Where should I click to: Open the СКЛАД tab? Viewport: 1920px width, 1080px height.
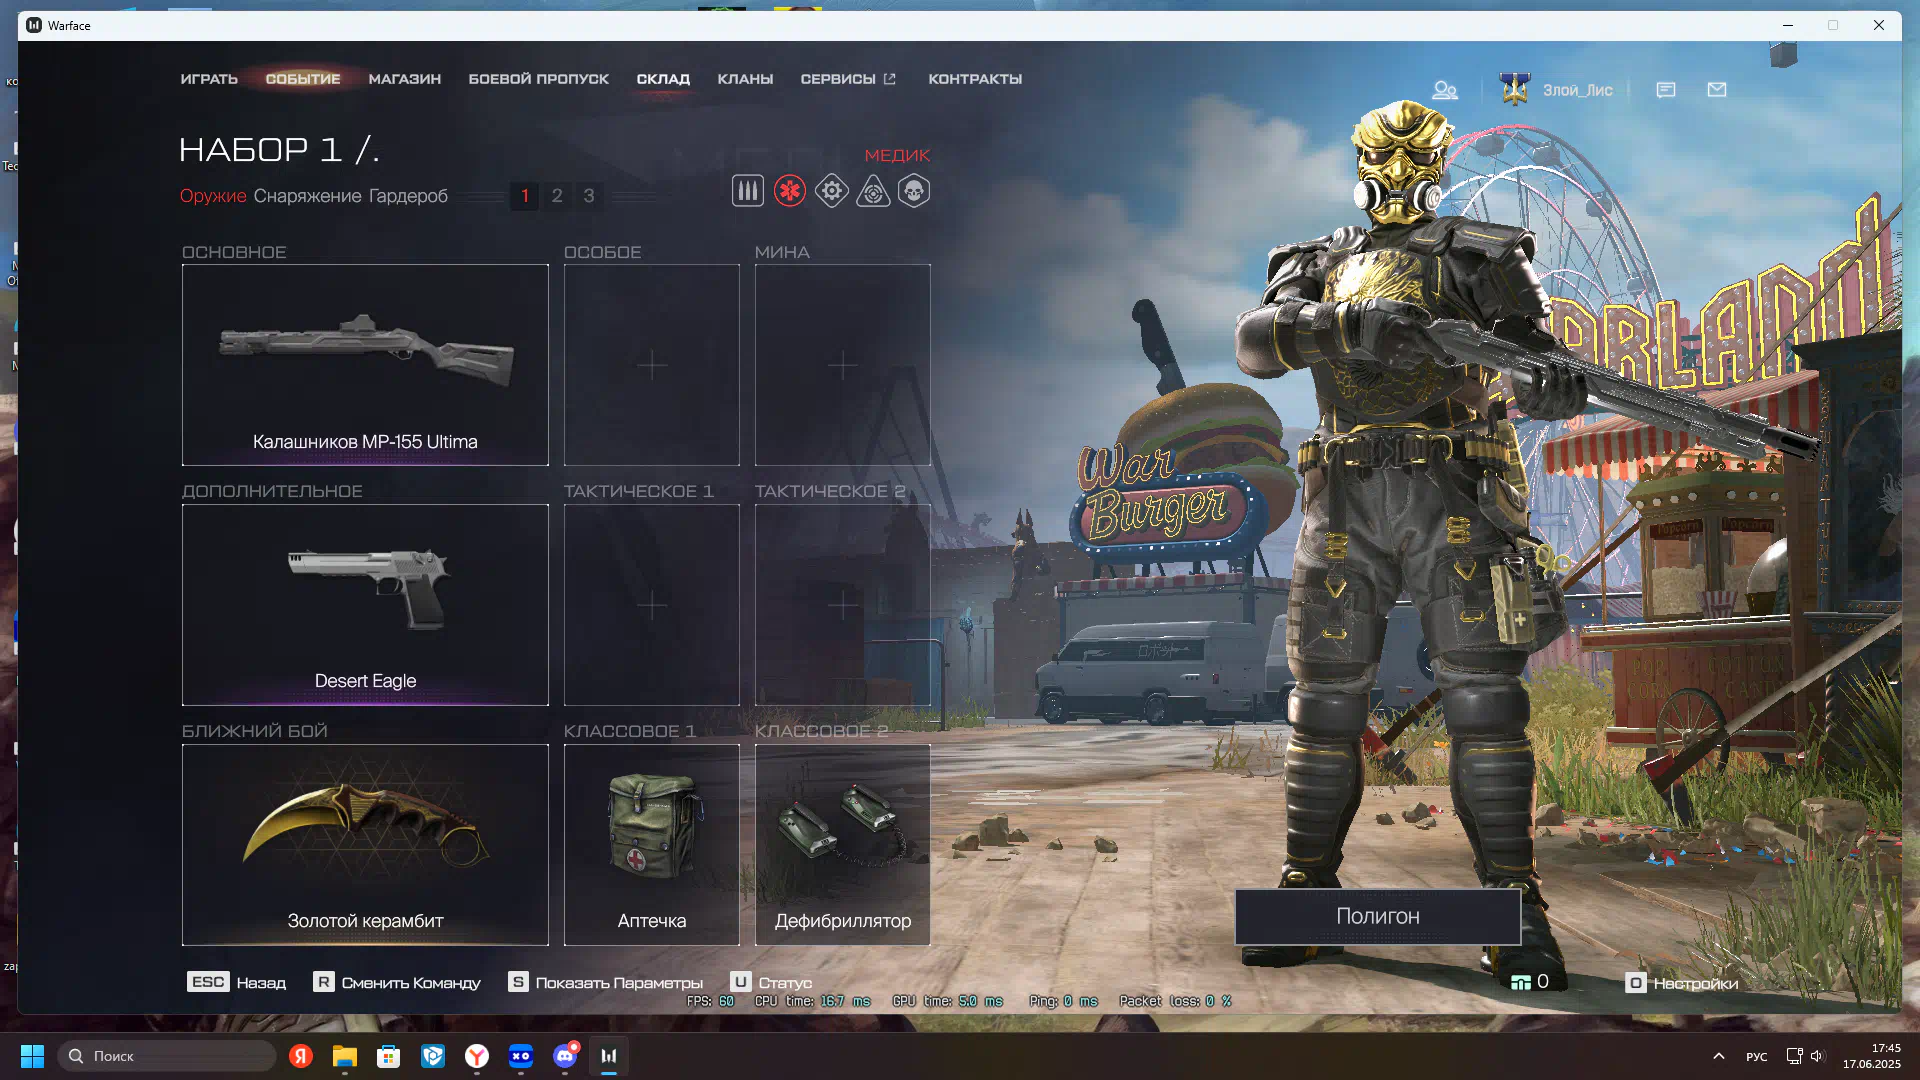pyautogui.click(x=663, y=79)
